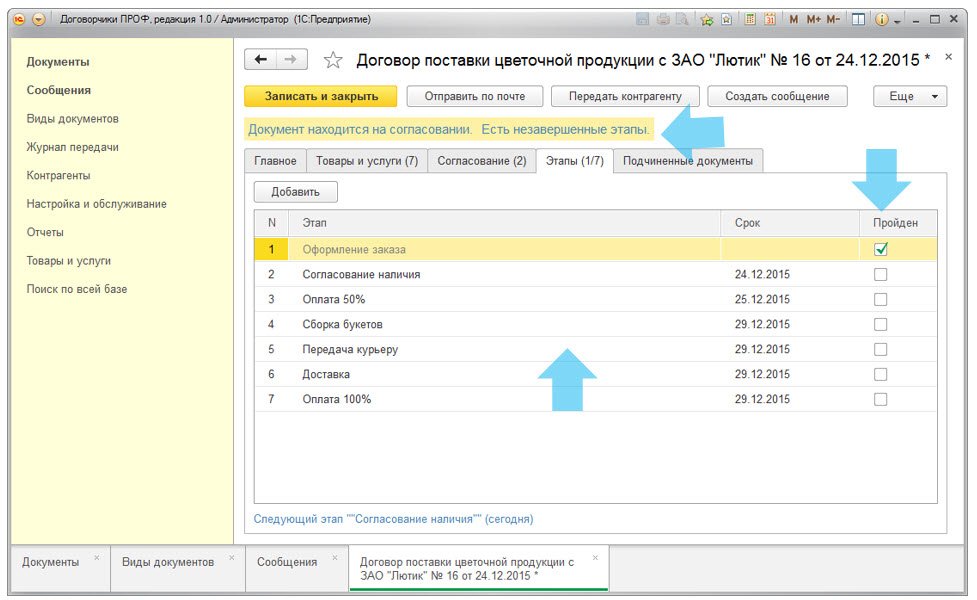Screen dimensions: 977x600
Task: Add to favorites star with arrow icon
Action: click(x=707, y=19)
